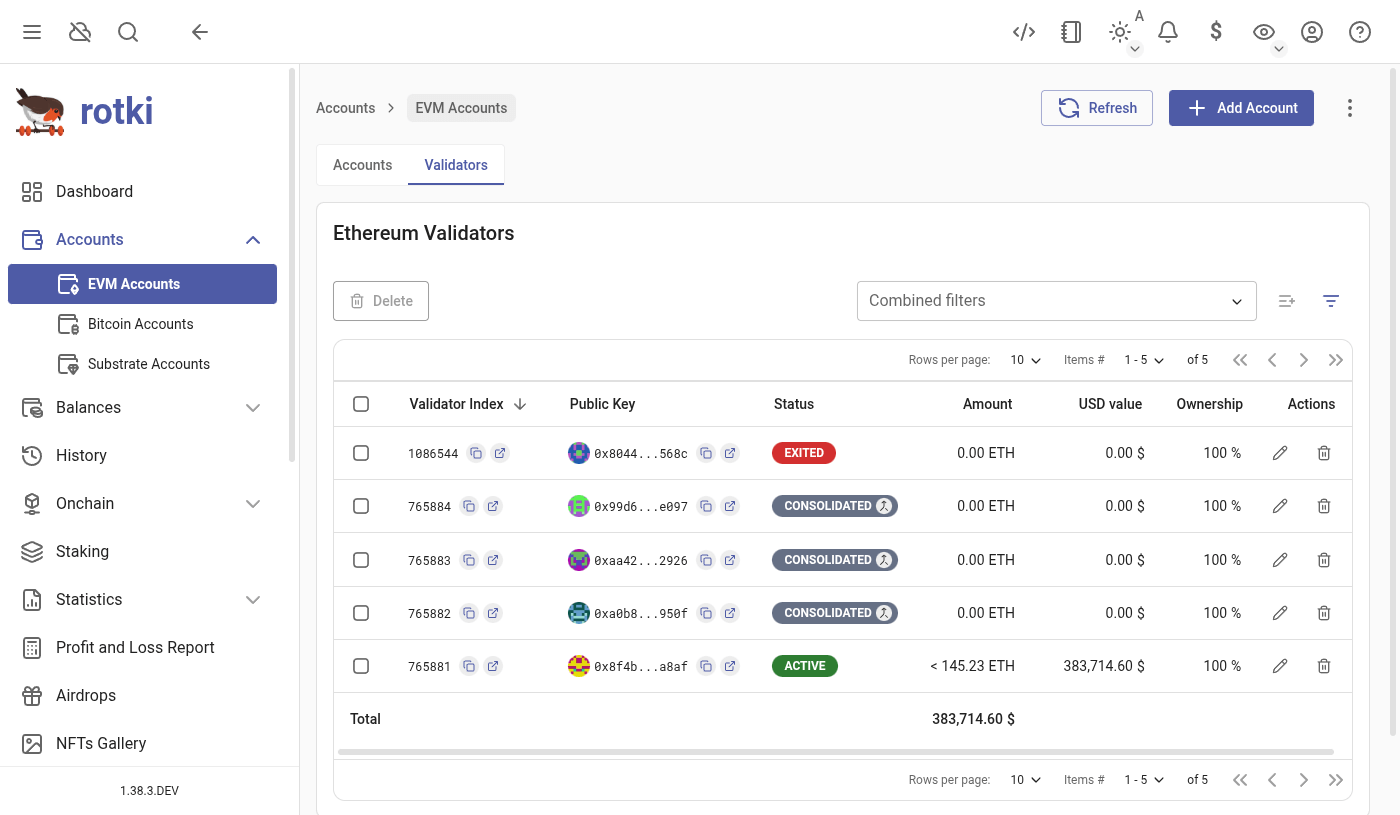This screenshot has height=815, width=1400.
Task: Edit validator 1086544 with pencil icon
Action: (x=1280, y=453)
